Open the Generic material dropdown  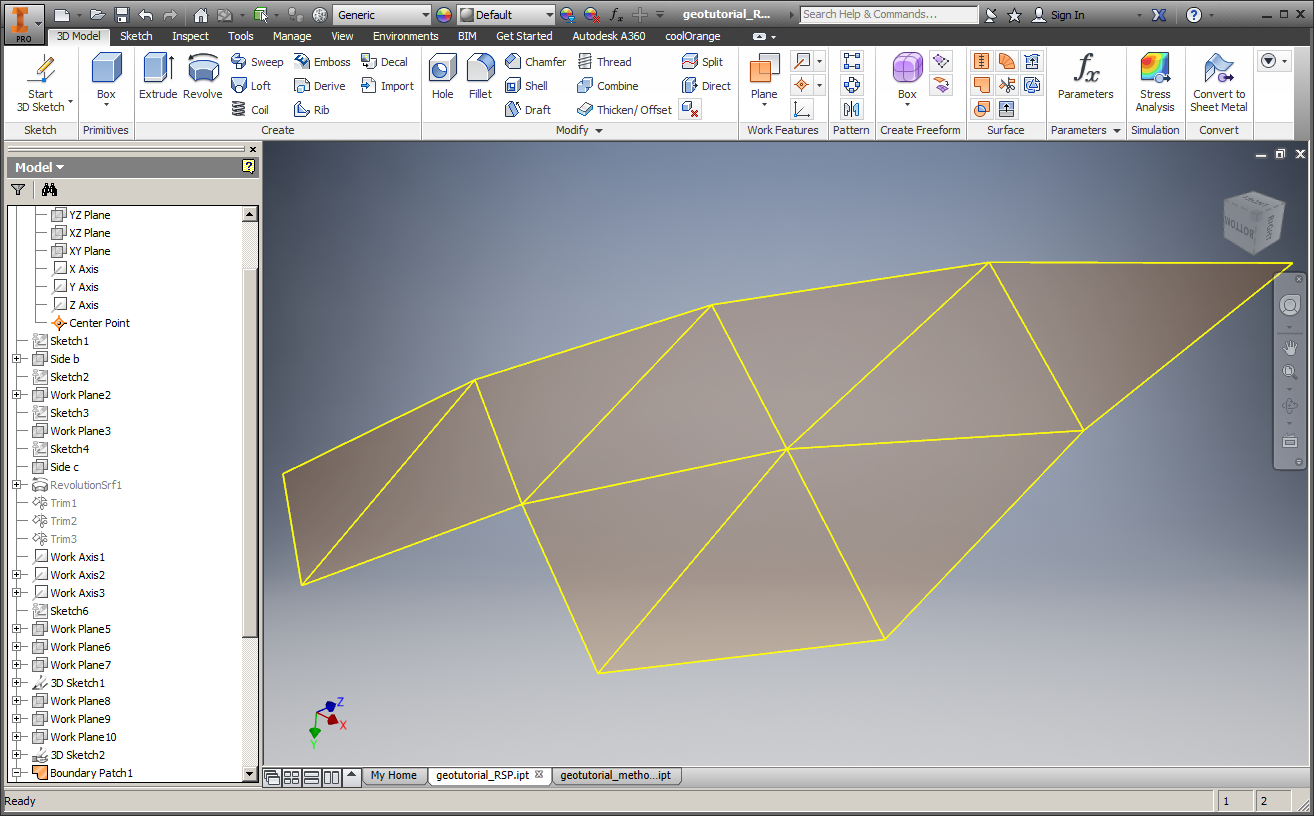[x=425, y=15]
